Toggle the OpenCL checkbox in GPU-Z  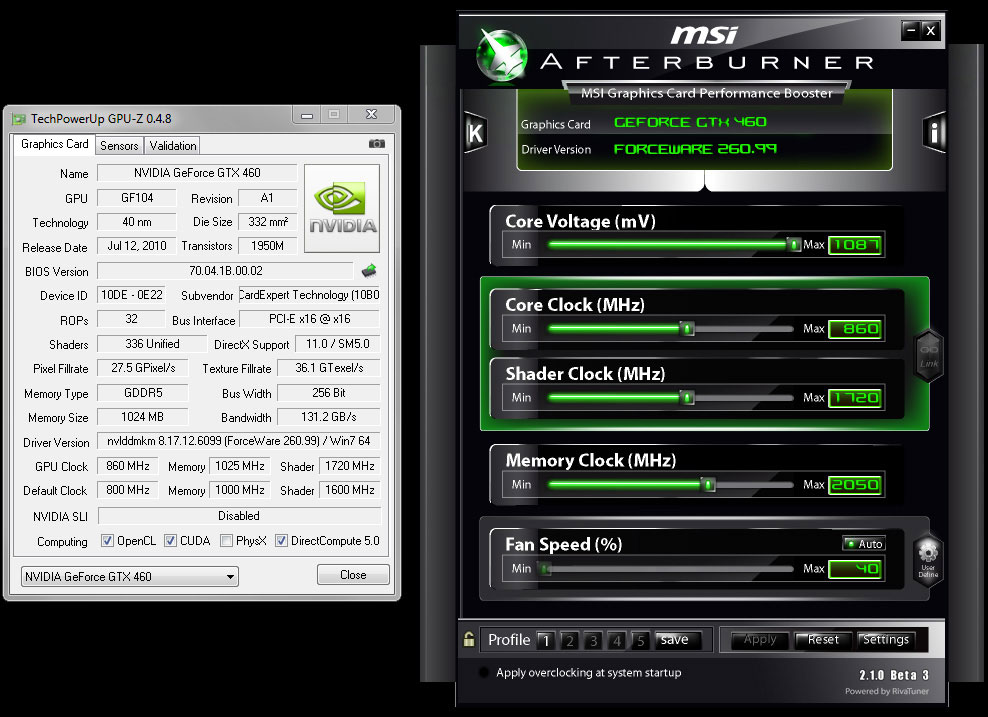(108, 541)
